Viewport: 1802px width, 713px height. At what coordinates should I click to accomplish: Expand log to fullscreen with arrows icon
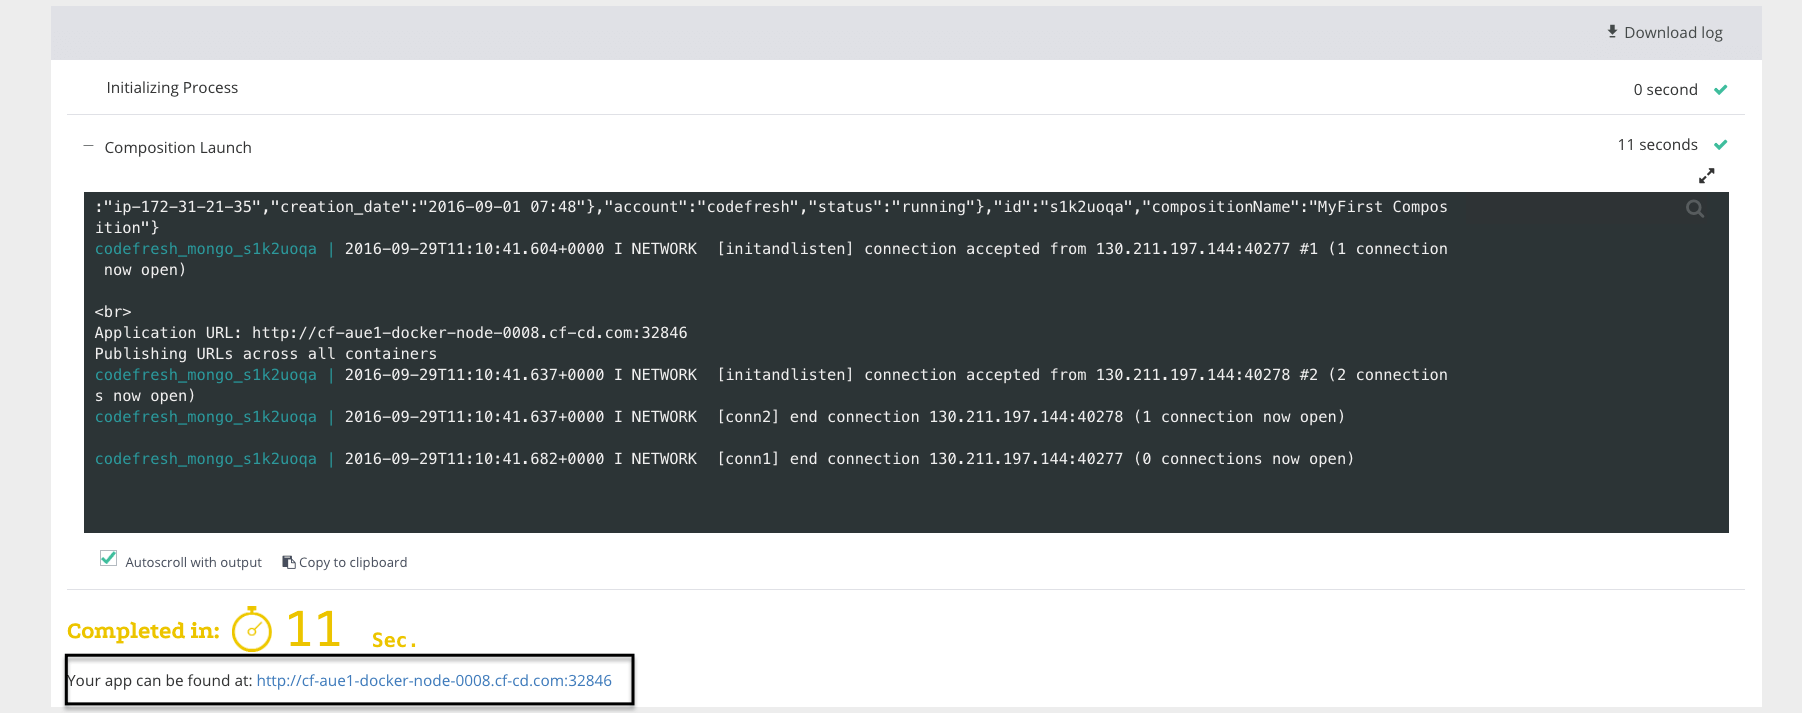point(1706,176)
